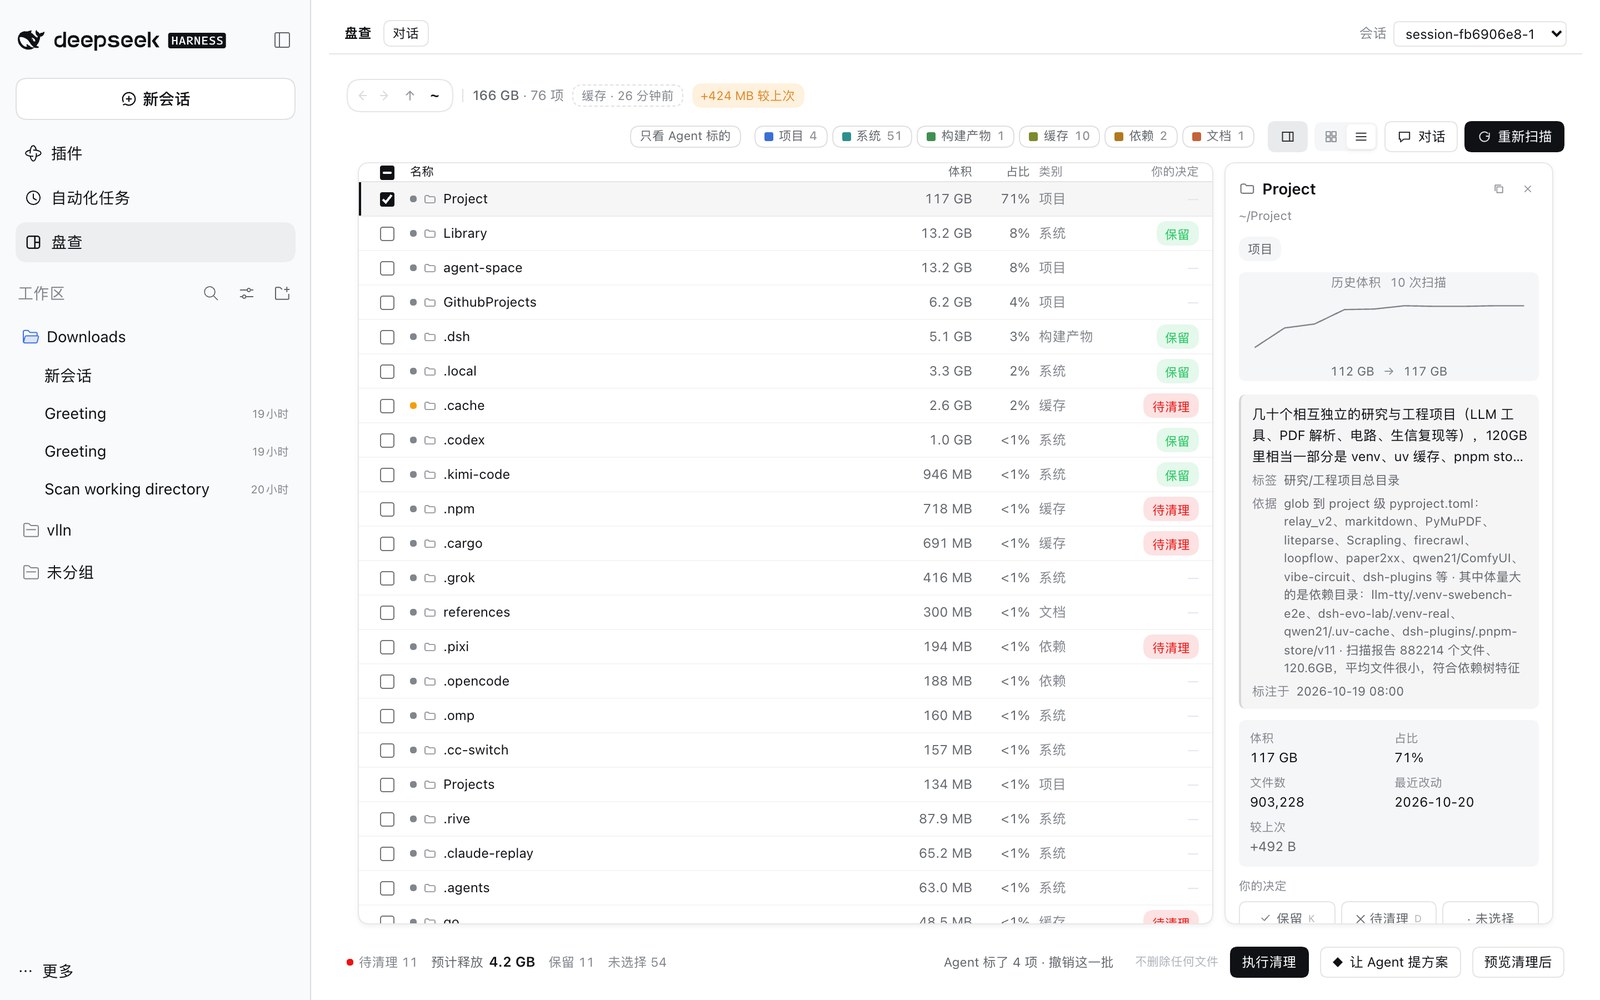
Task: Switch to list view
Action: [x=1361, y=136]
